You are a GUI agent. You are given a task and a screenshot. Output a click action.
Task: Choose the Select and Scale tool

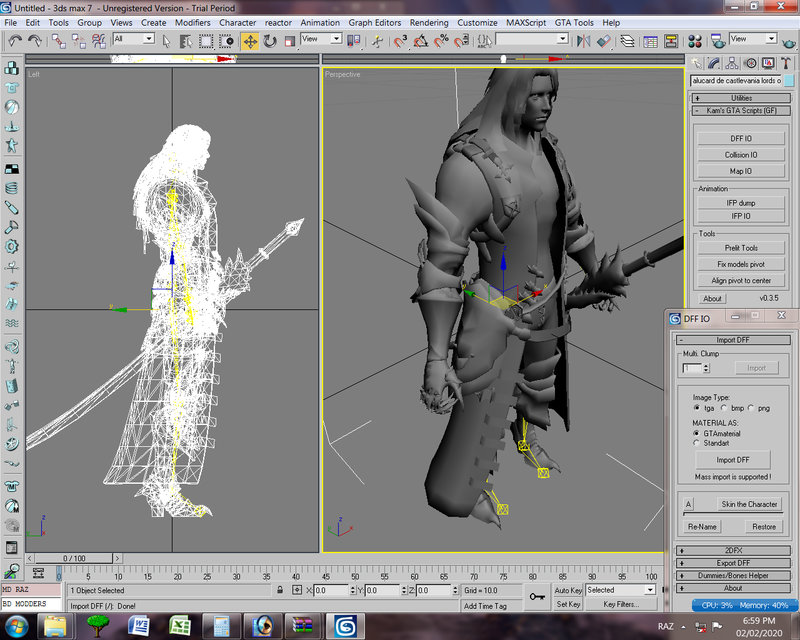point(289,41)
